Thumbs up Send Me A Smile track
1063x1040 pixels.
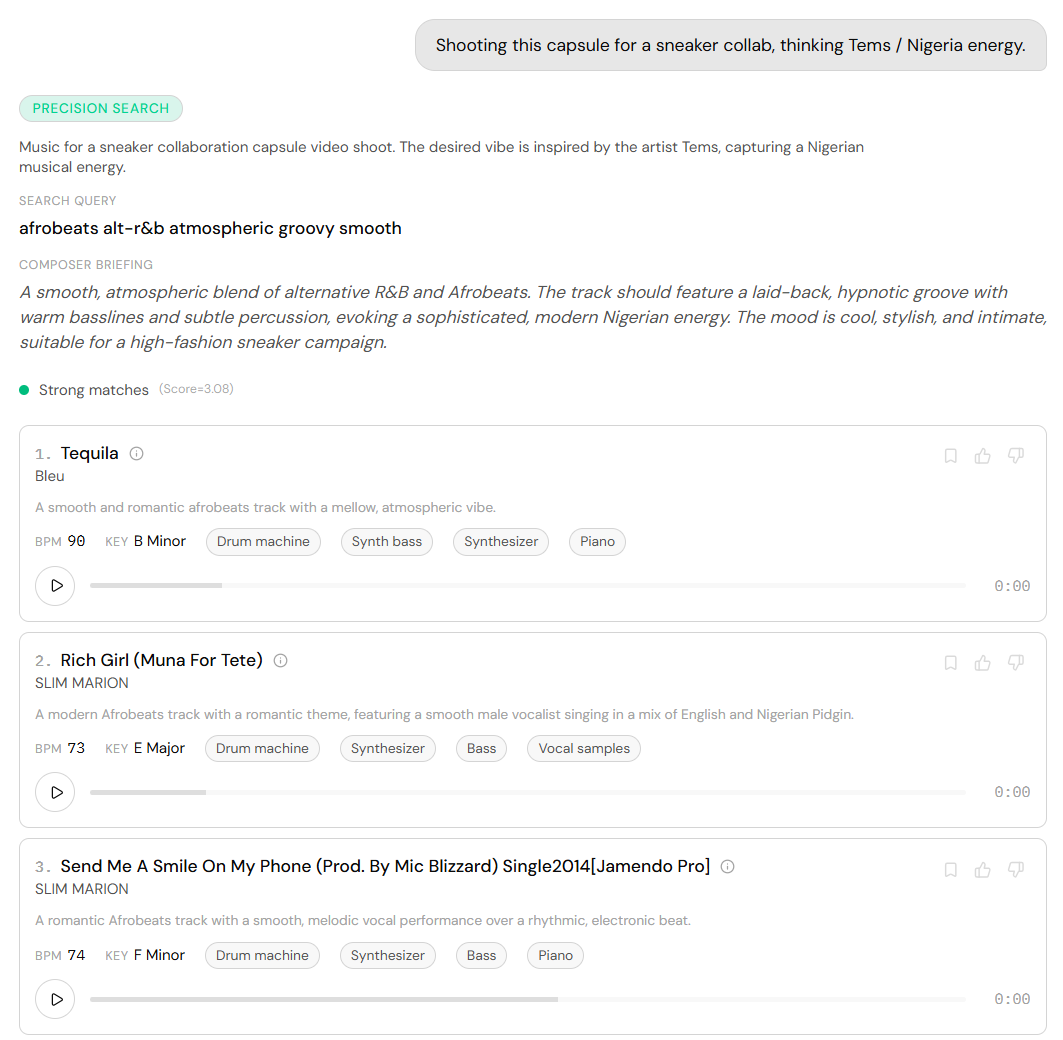(982, 869)
